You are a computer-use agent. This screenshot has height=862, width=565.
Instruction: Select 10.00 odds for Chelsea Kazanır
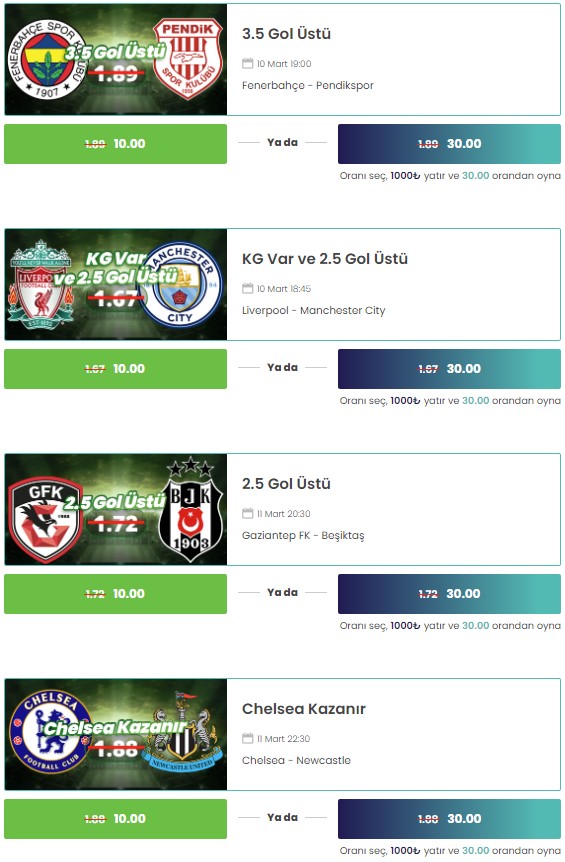point(115,819)
